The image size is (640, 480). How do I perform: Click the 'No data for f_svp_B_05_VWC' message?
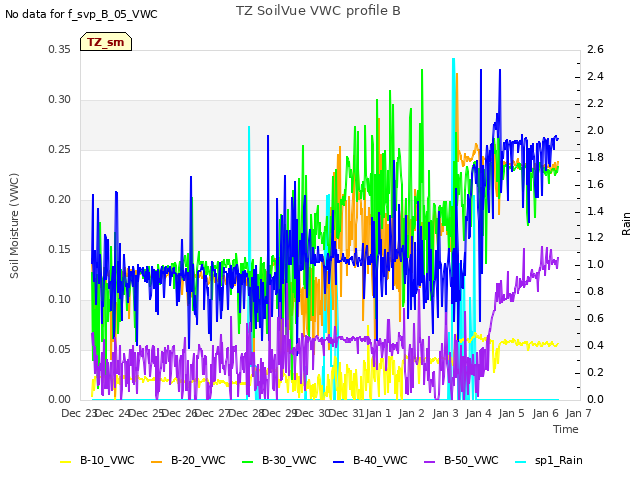(81, 14)
